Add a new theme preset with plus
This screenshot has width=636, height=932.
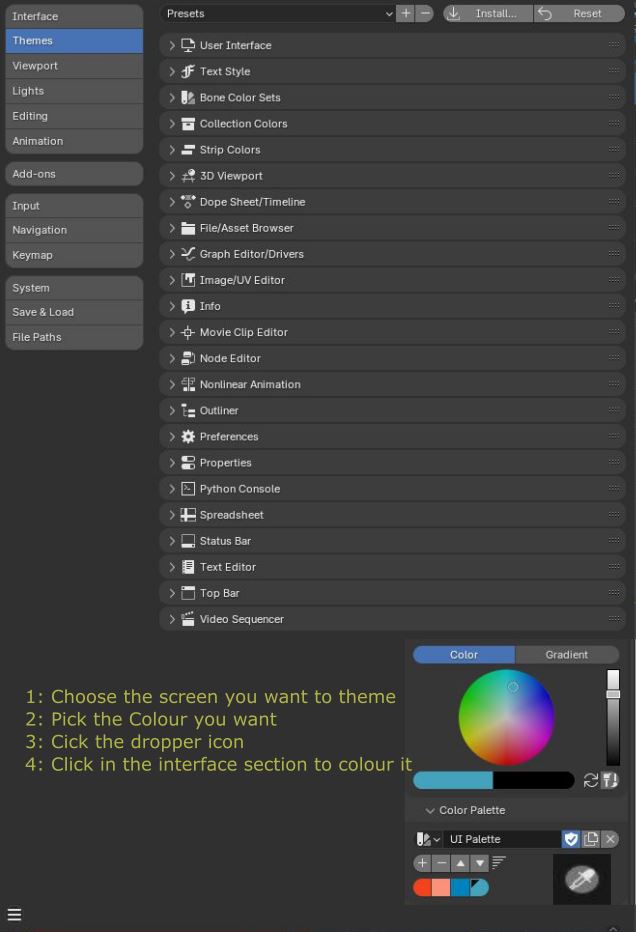point(406,13)
